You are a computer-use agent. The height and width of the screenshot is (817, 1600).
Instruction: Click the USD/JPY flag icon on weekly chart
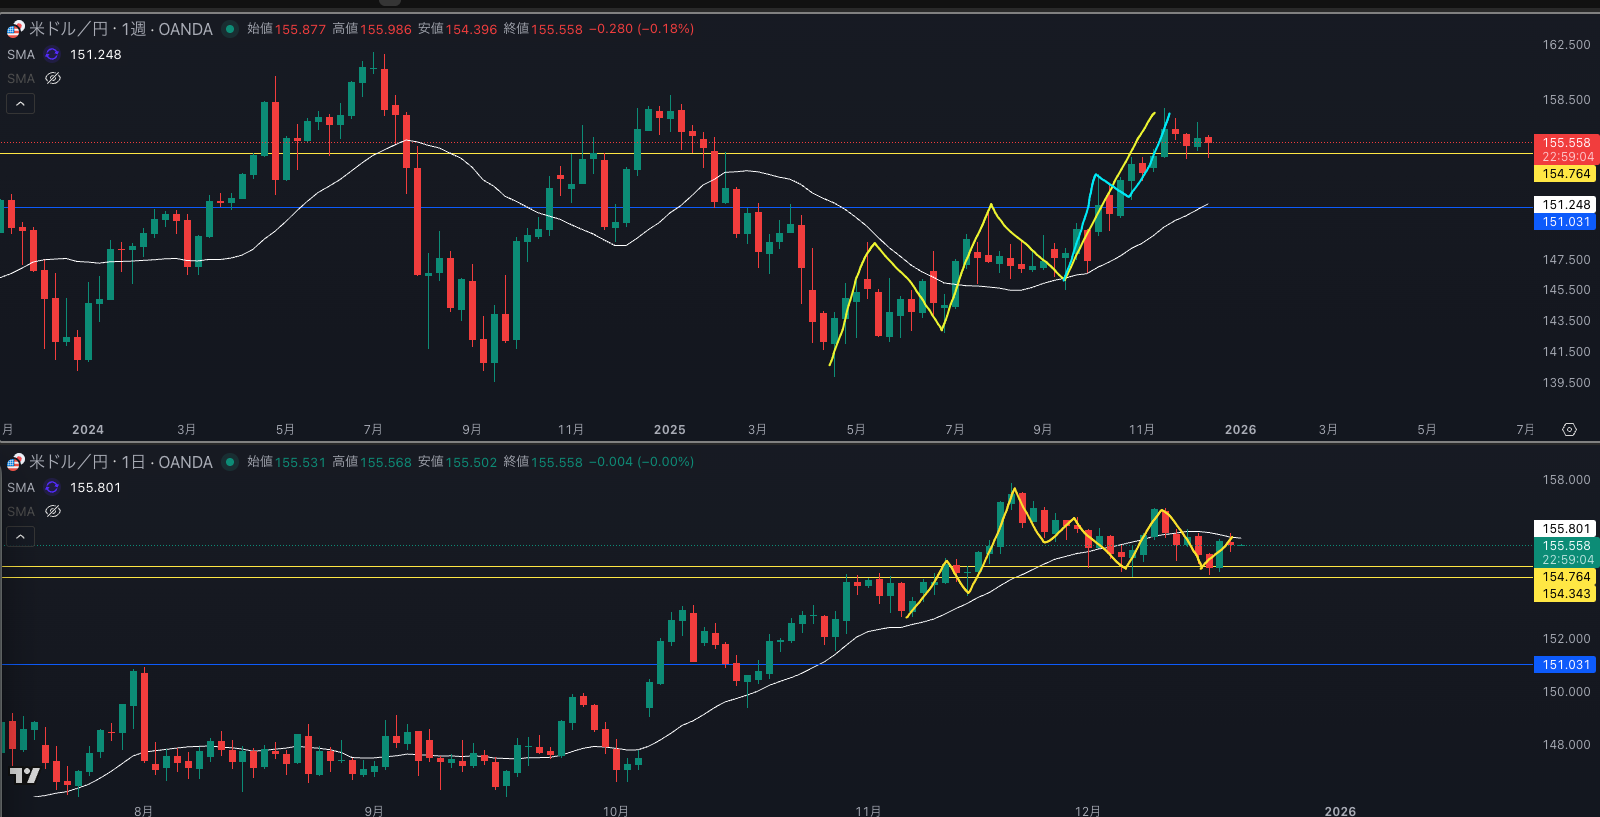click(15, 29)
